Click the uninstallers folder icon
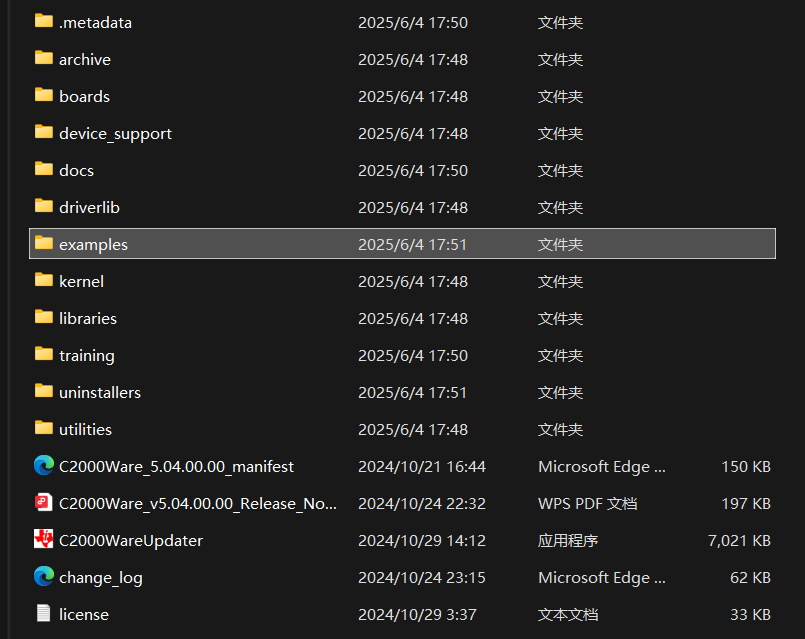This screenshot has height=639, width=805. pyautogui.click(x=44, y=391)
